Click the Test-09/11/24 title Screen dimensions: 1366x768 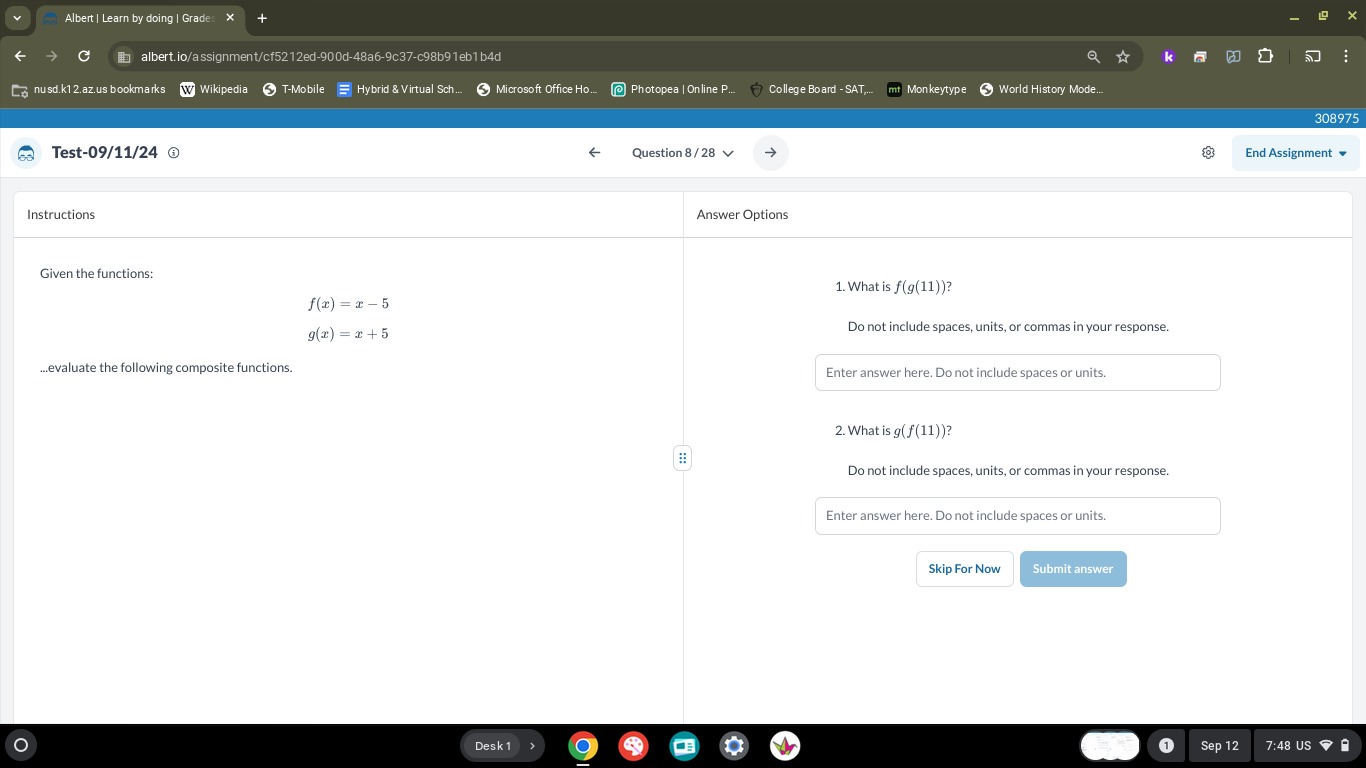(x=105, y=153)
